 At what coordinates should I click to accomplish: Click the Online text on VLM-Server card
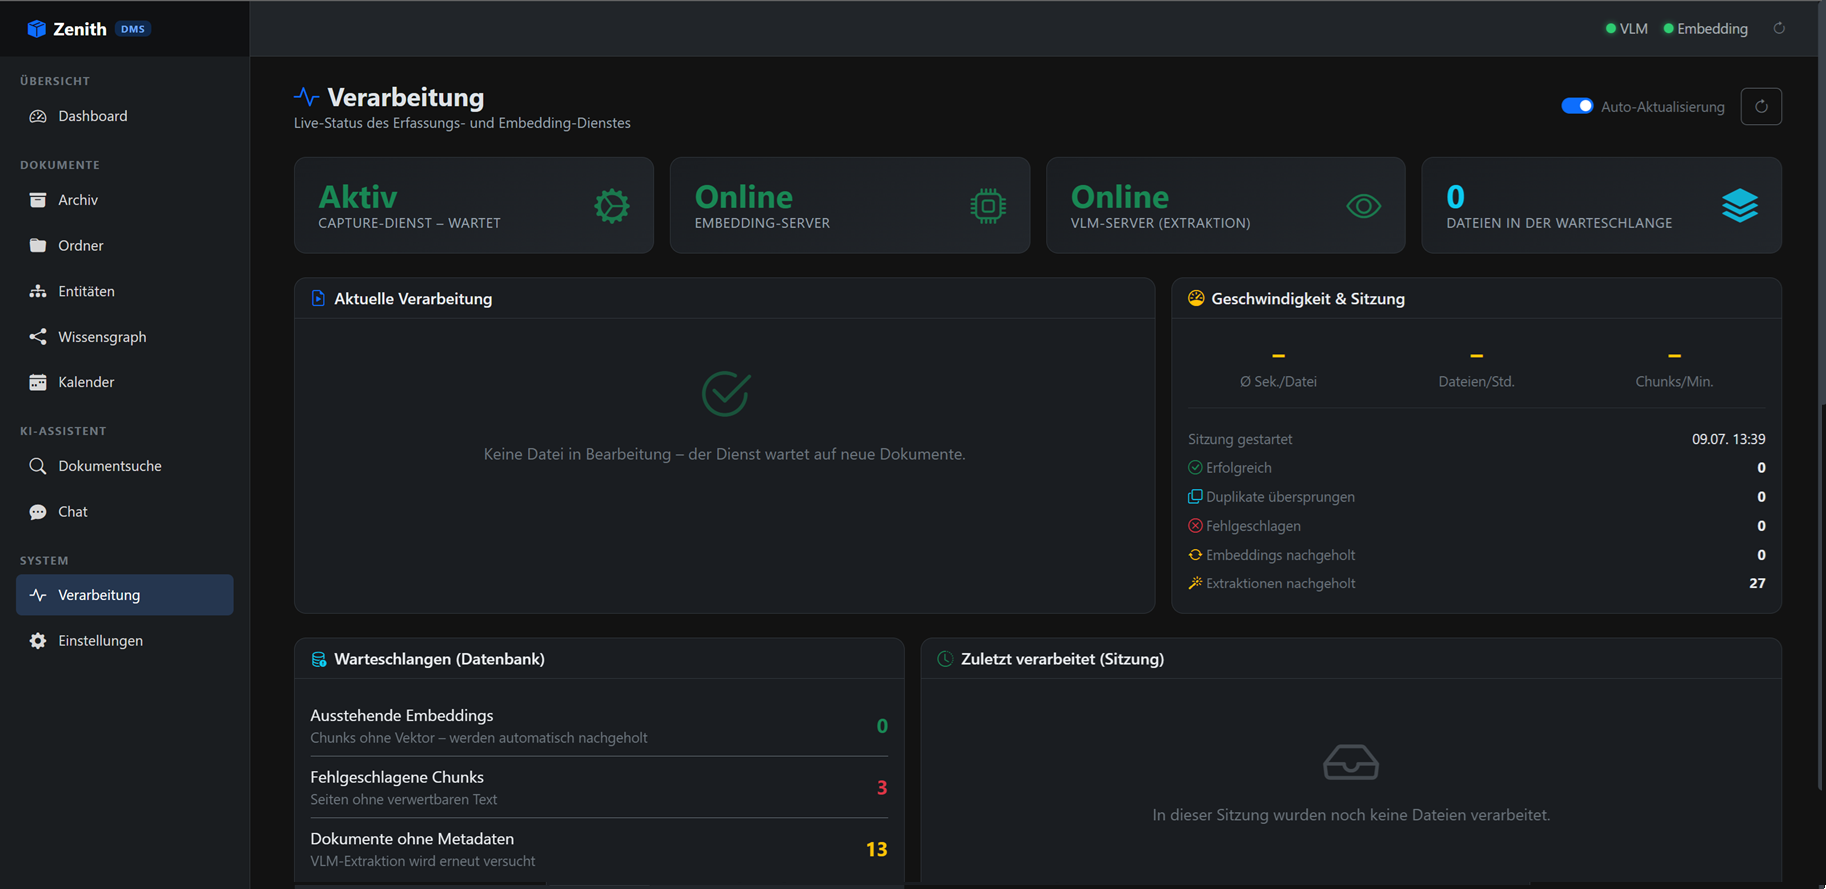click(1120, 196)
